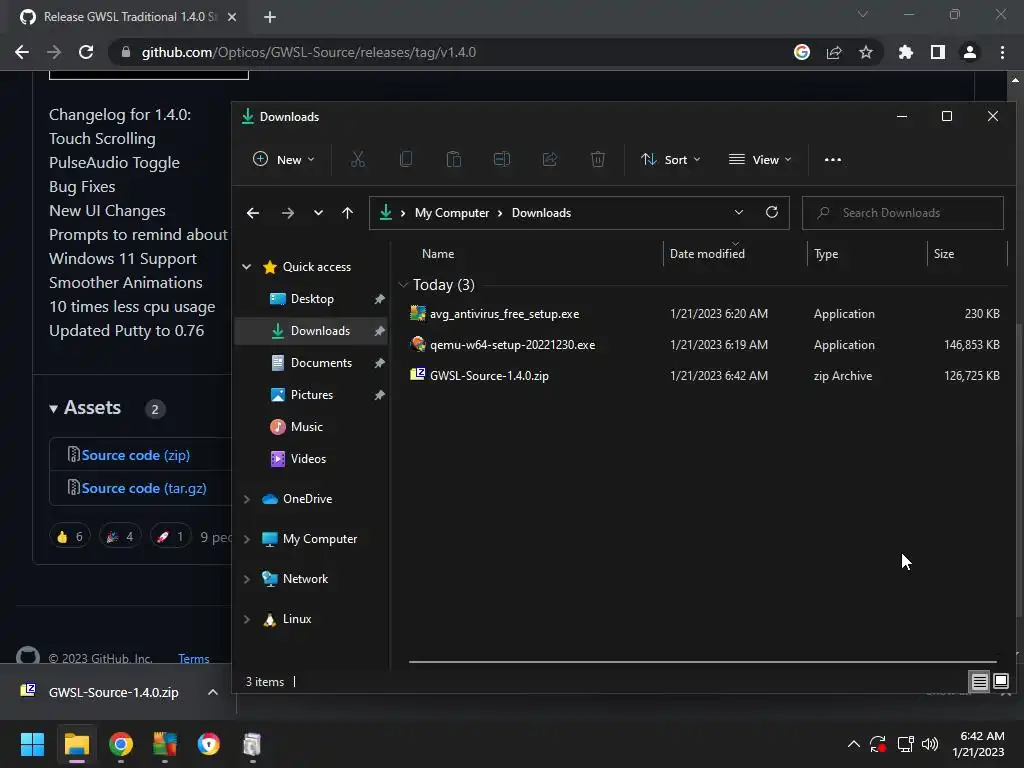Open Chrome three-dot menu

pos(1002,52)
